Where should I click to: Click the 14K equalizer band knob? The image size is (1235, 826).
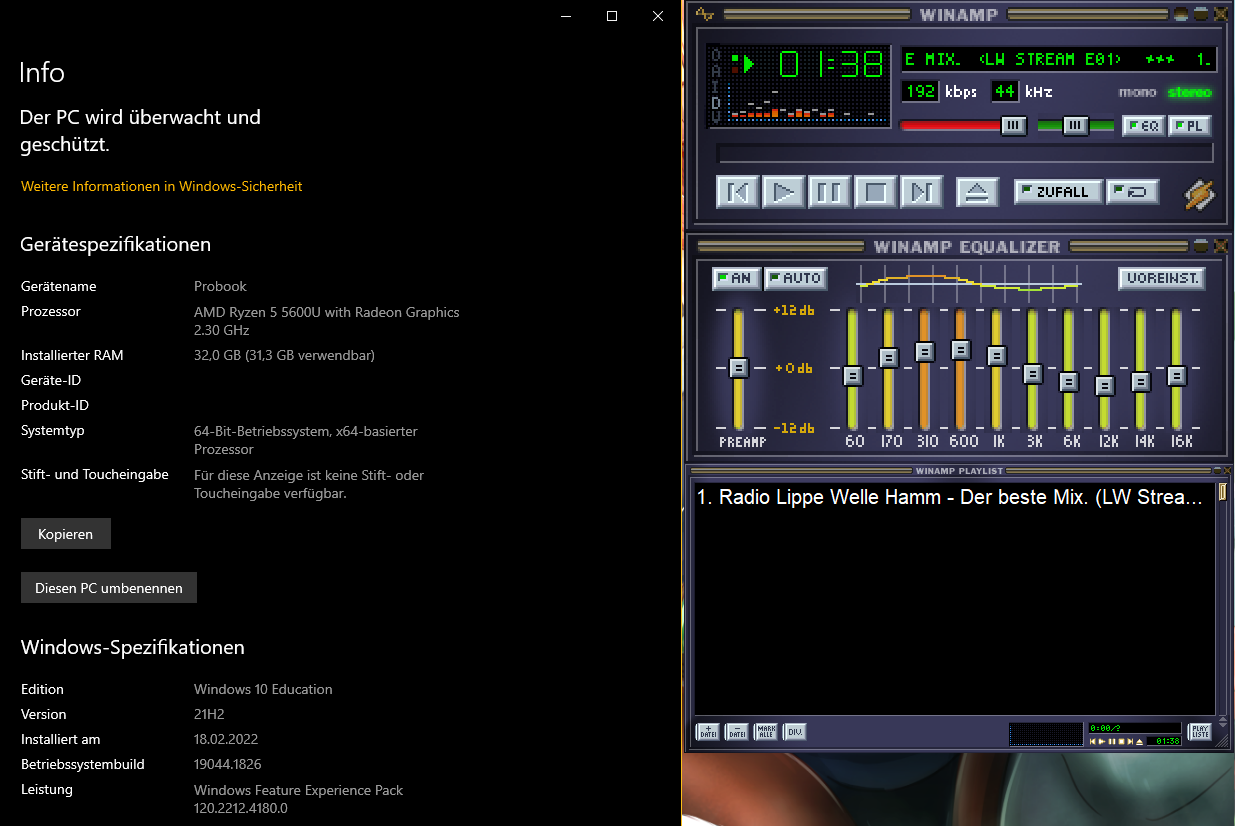[x=1141, y=382]
